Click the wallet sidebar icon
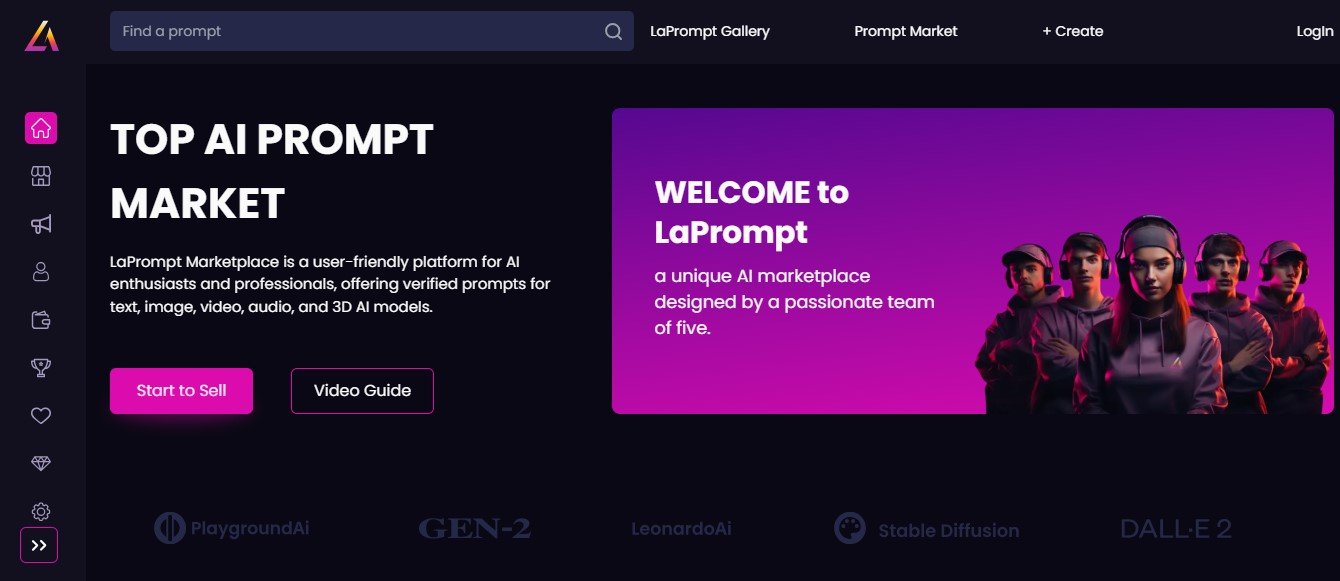1340x581 pixels. click(x=41, y=320)
